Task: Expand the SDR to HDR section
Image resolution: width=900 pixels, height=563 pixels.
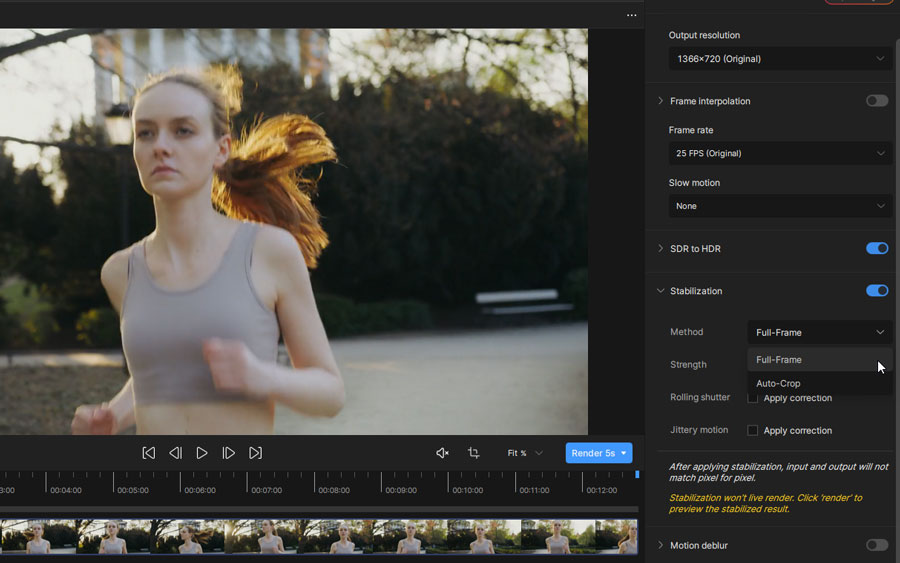Action: point(660,249)
